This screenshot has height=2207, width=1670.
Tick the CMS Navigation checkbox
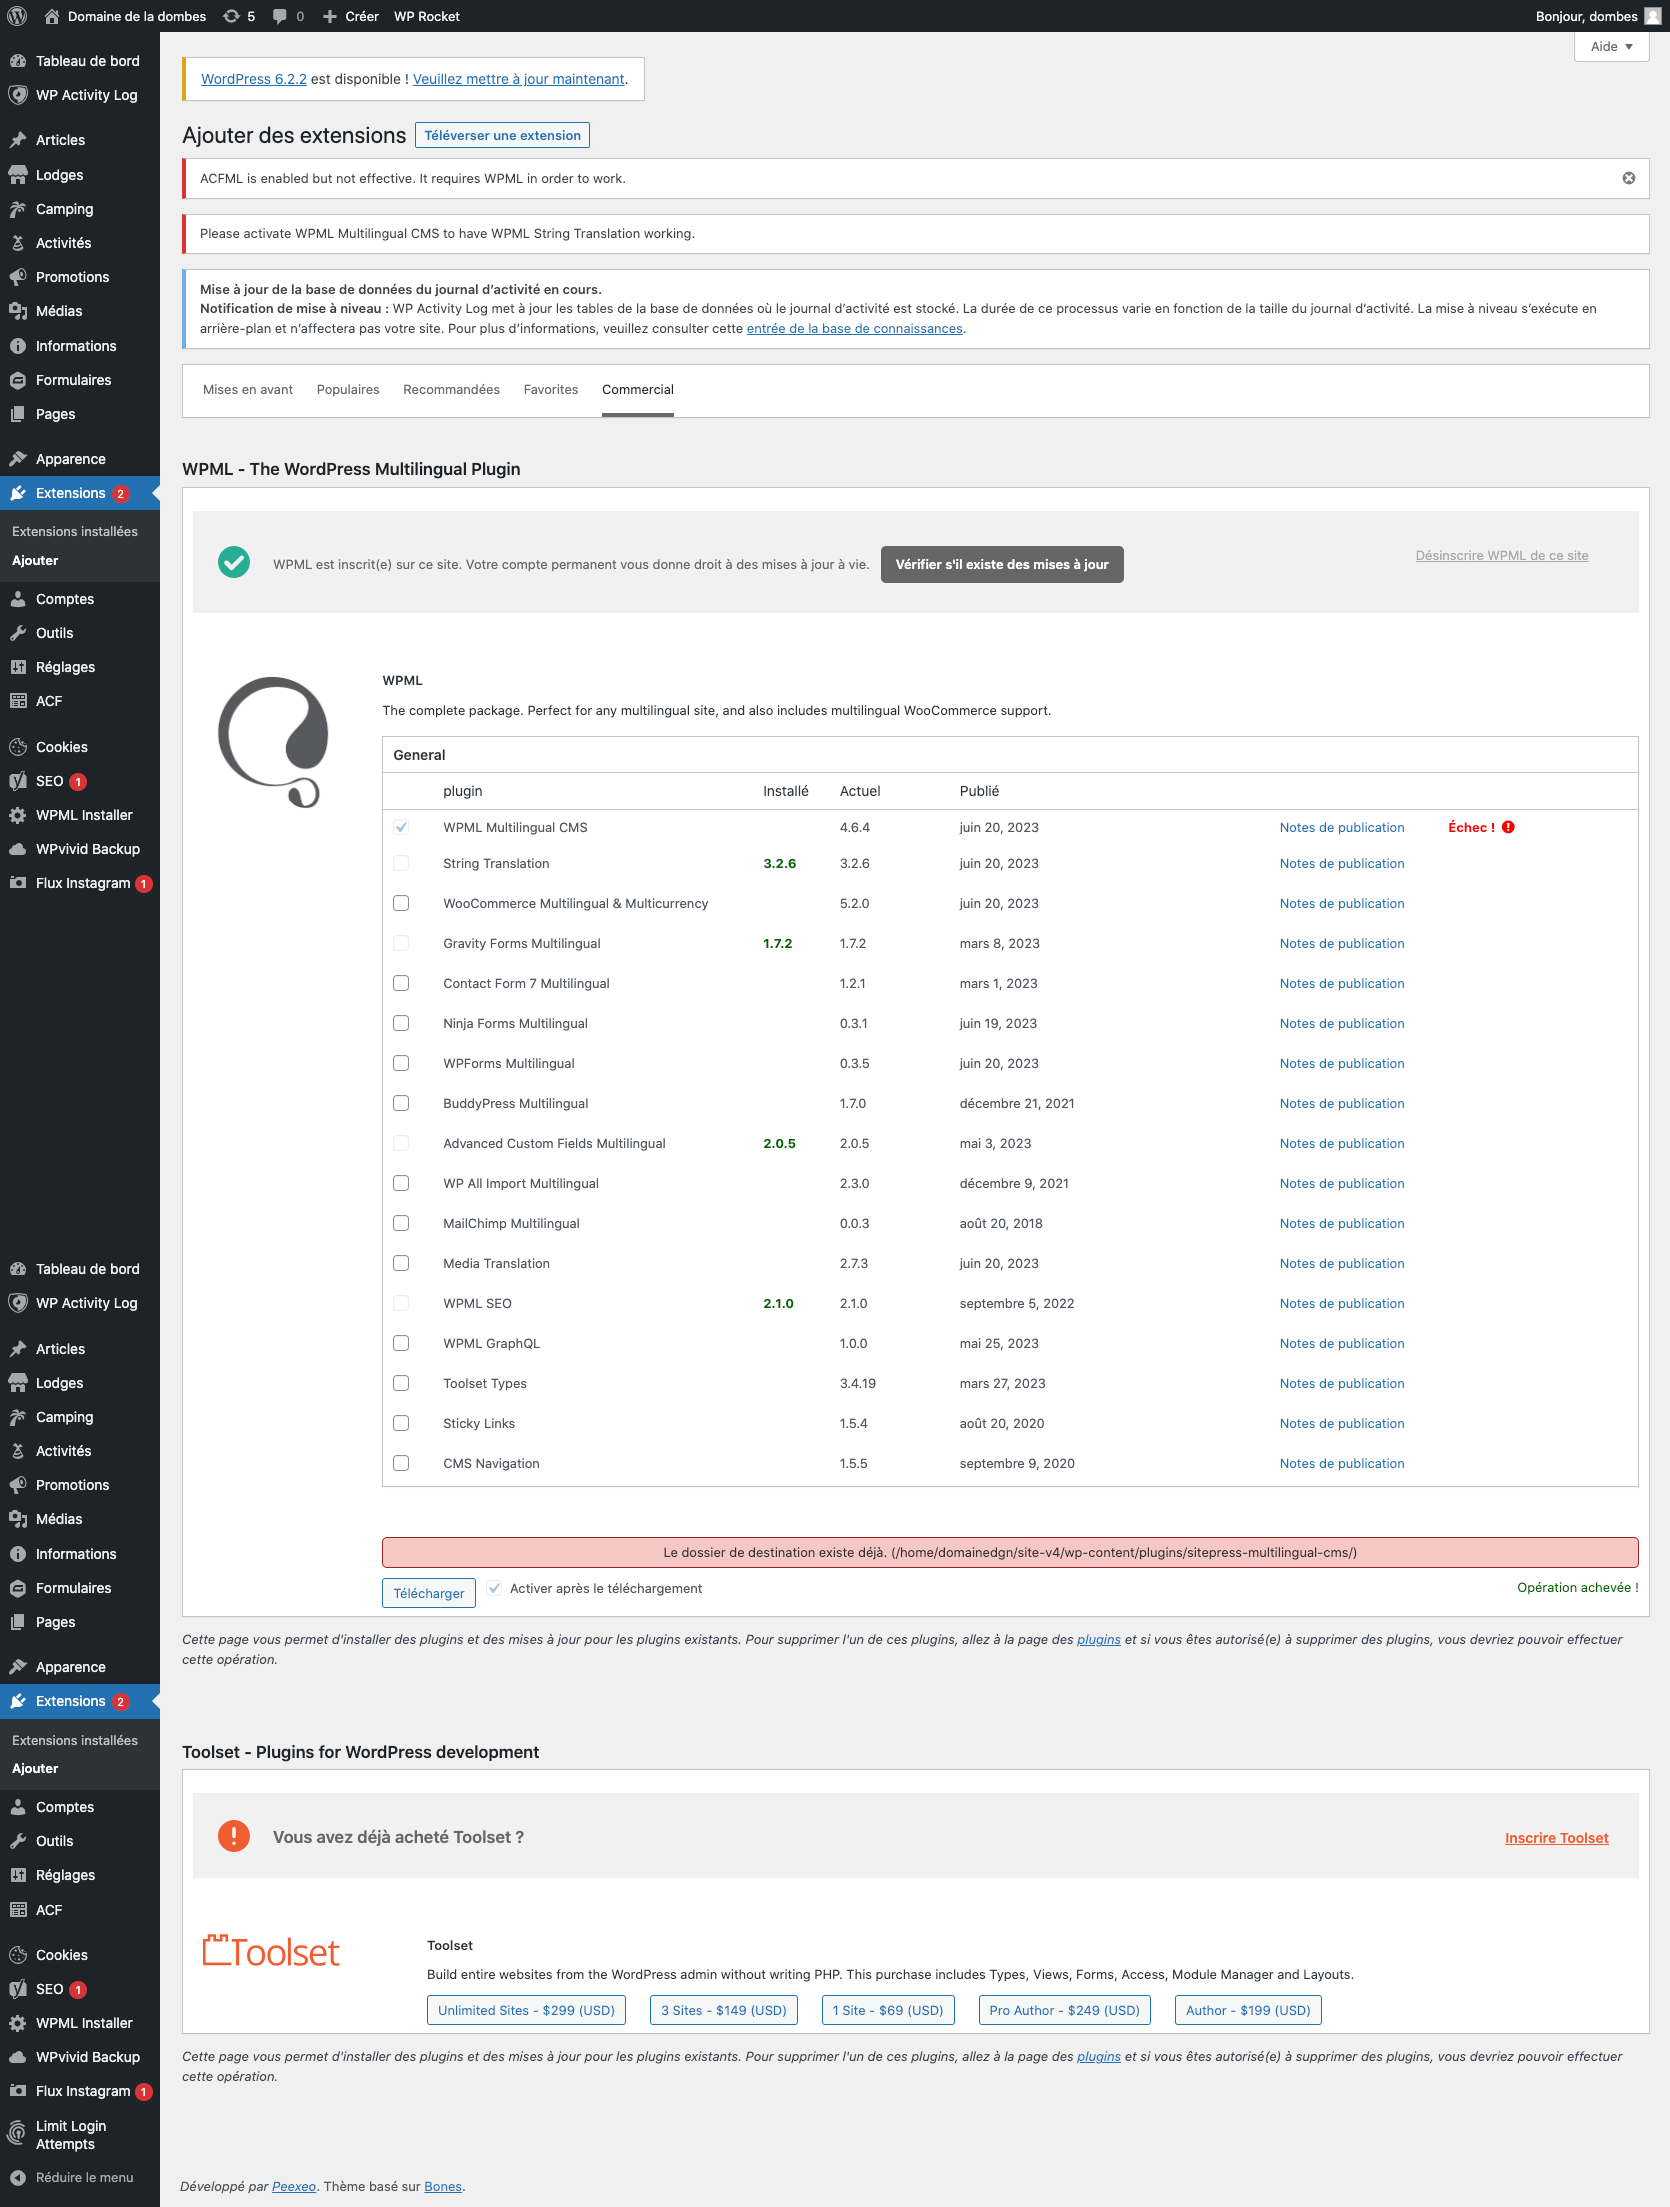point(401,1463)
